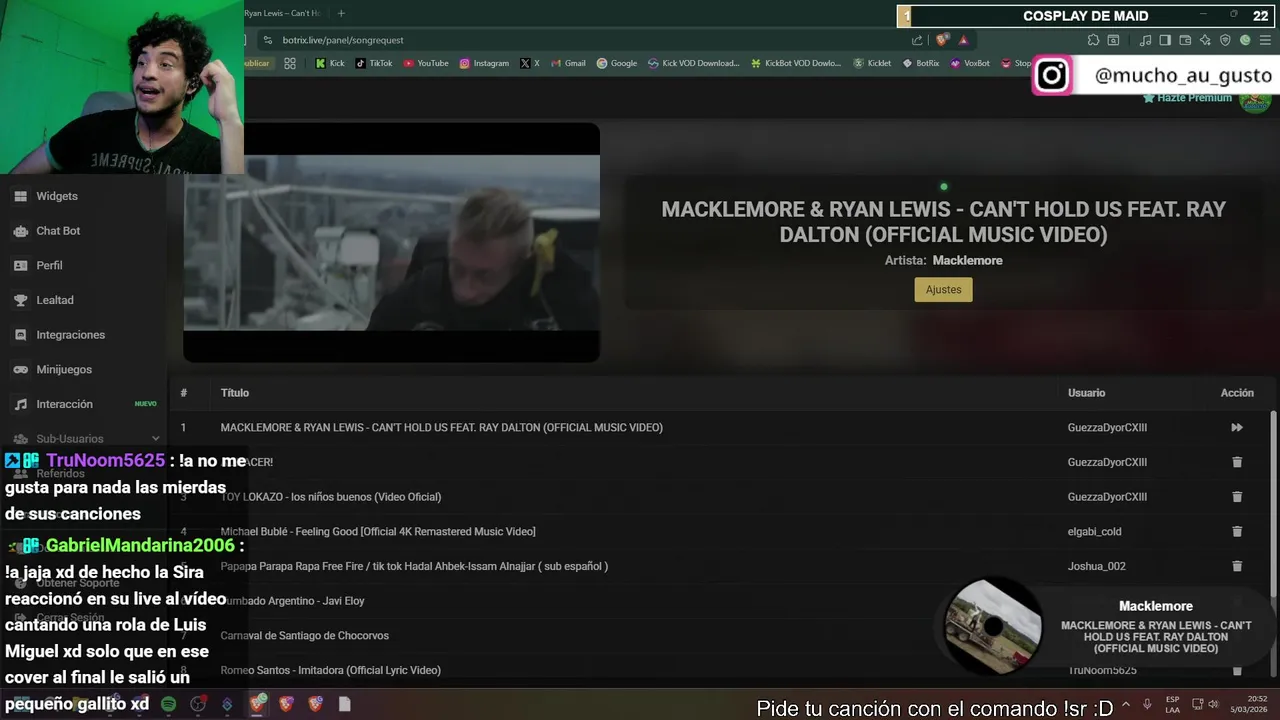Click the ESP LAA language indicator
Screen dimensions: 1280x720
[x=1172, y=704]
